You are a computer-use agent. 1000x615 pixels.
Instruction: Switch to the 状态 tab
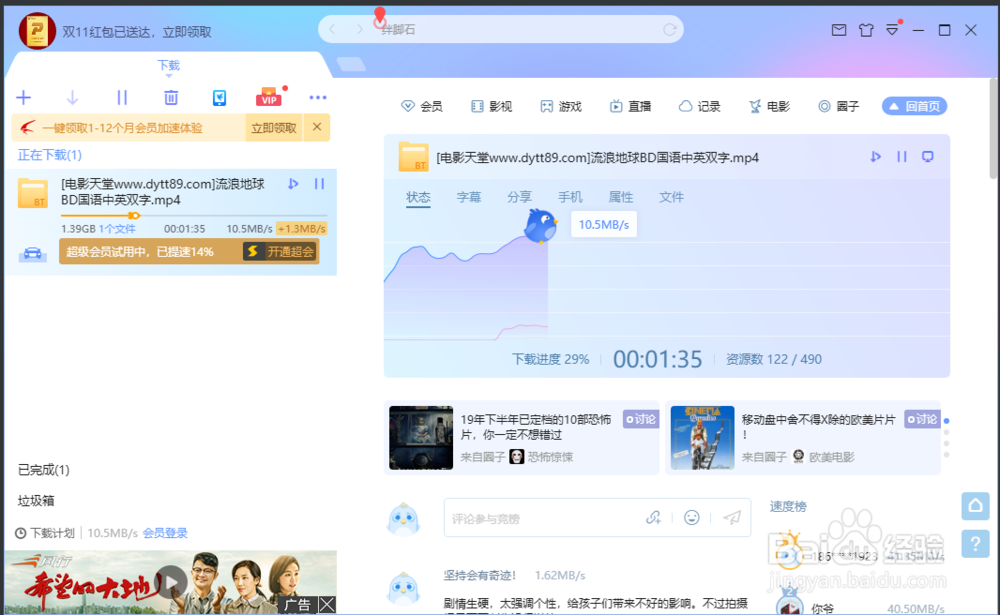tap(418, 197)
